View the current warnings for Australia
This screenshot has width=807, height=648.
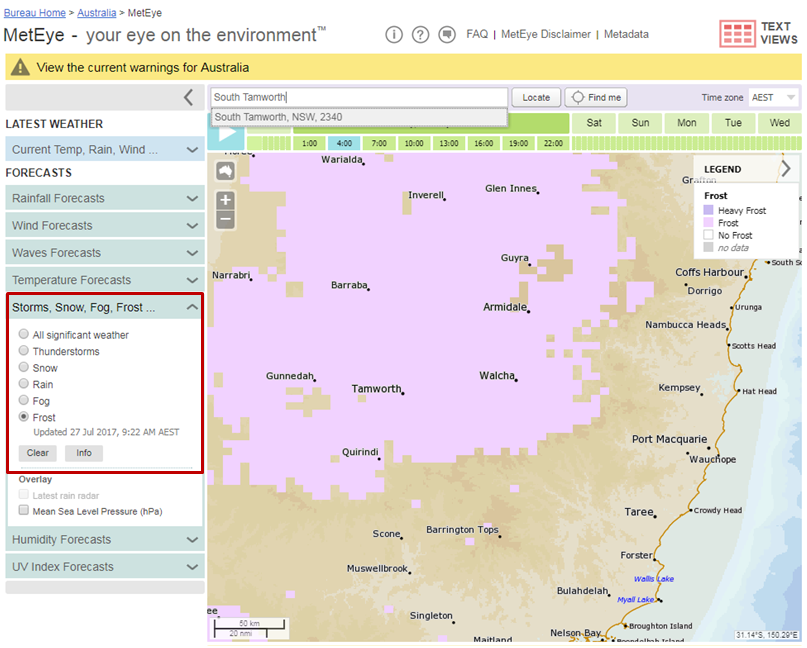(x=143, y=67)
